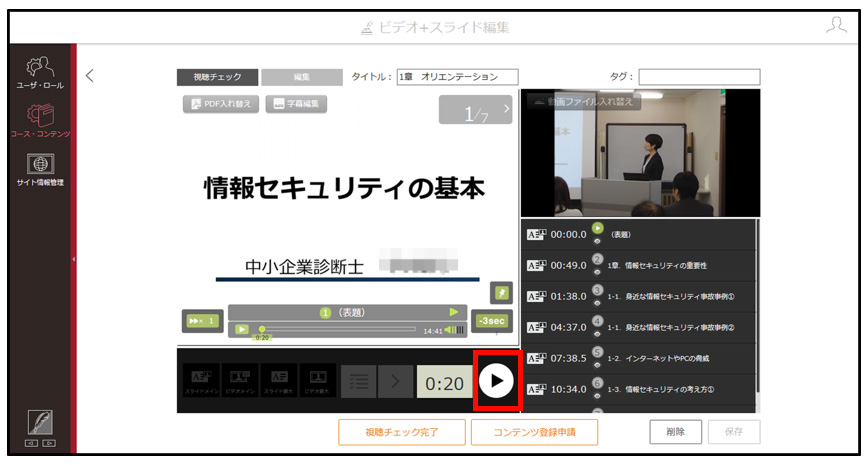The width and height of the screenshot is (867, 465).
Task: Open コース・コンテンツ sidebar icon
Action: [40, 121]
